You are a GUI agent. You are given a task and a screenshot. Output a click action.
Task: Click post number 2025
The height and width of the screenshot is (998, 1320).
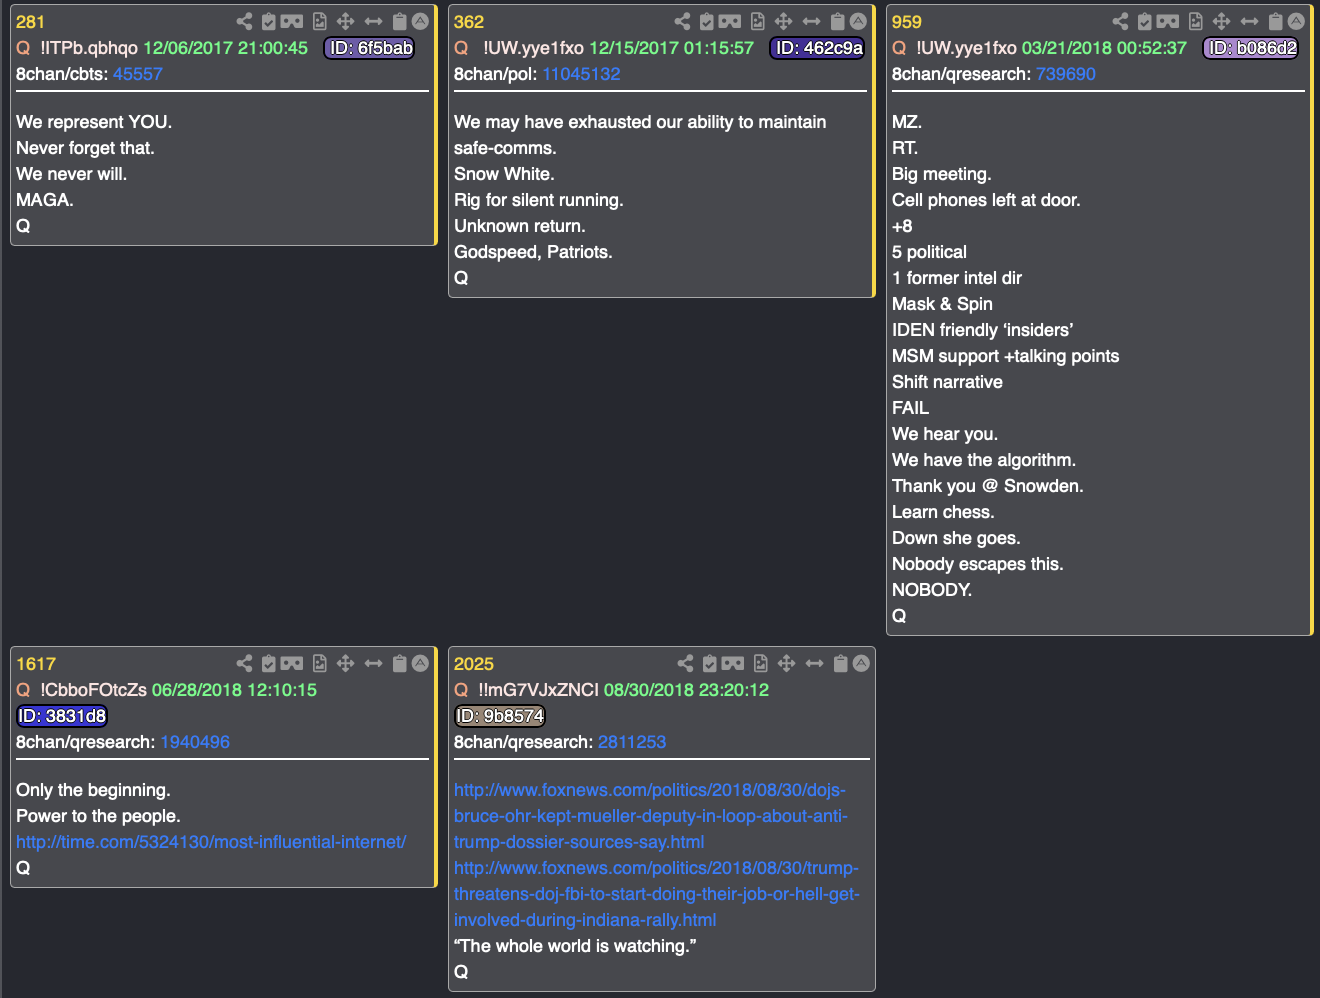tap(474, 664)
